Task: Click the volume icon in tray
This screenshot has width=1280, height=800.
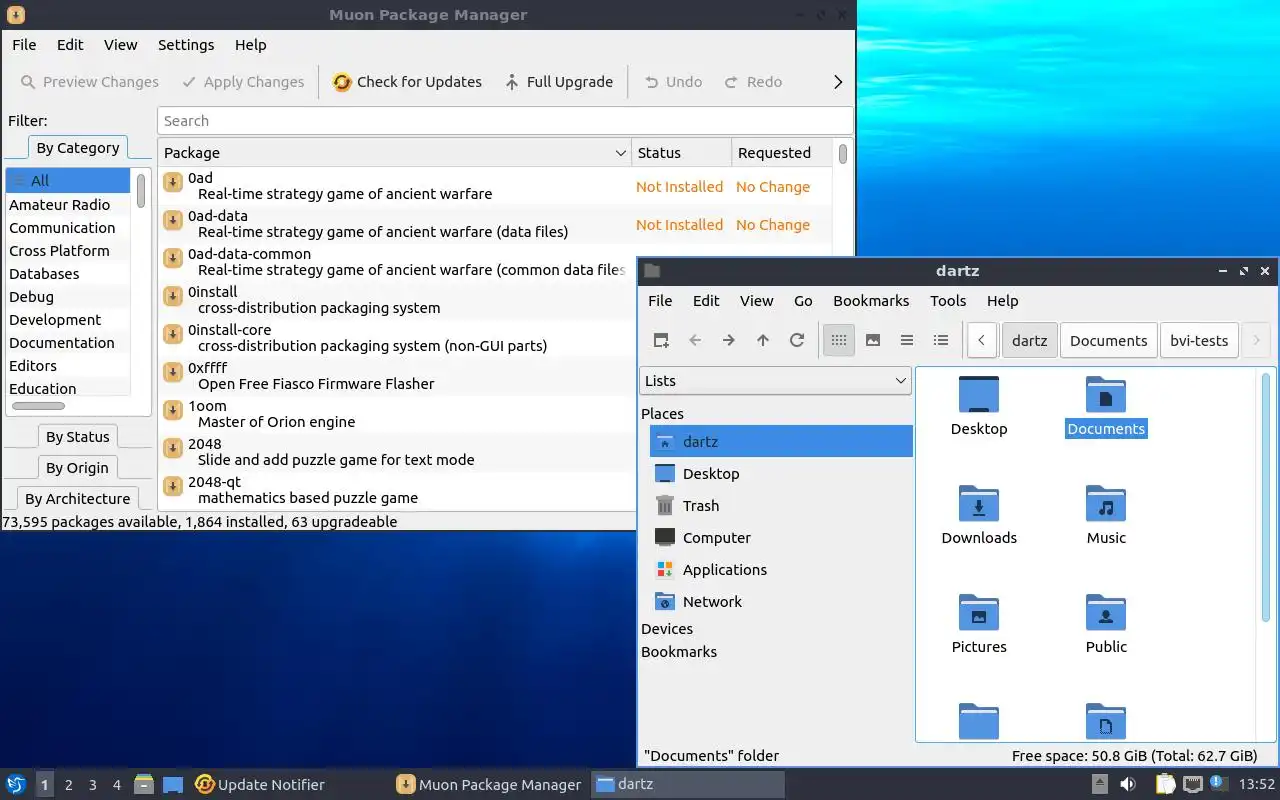Action: click(x=1127, y=785)
